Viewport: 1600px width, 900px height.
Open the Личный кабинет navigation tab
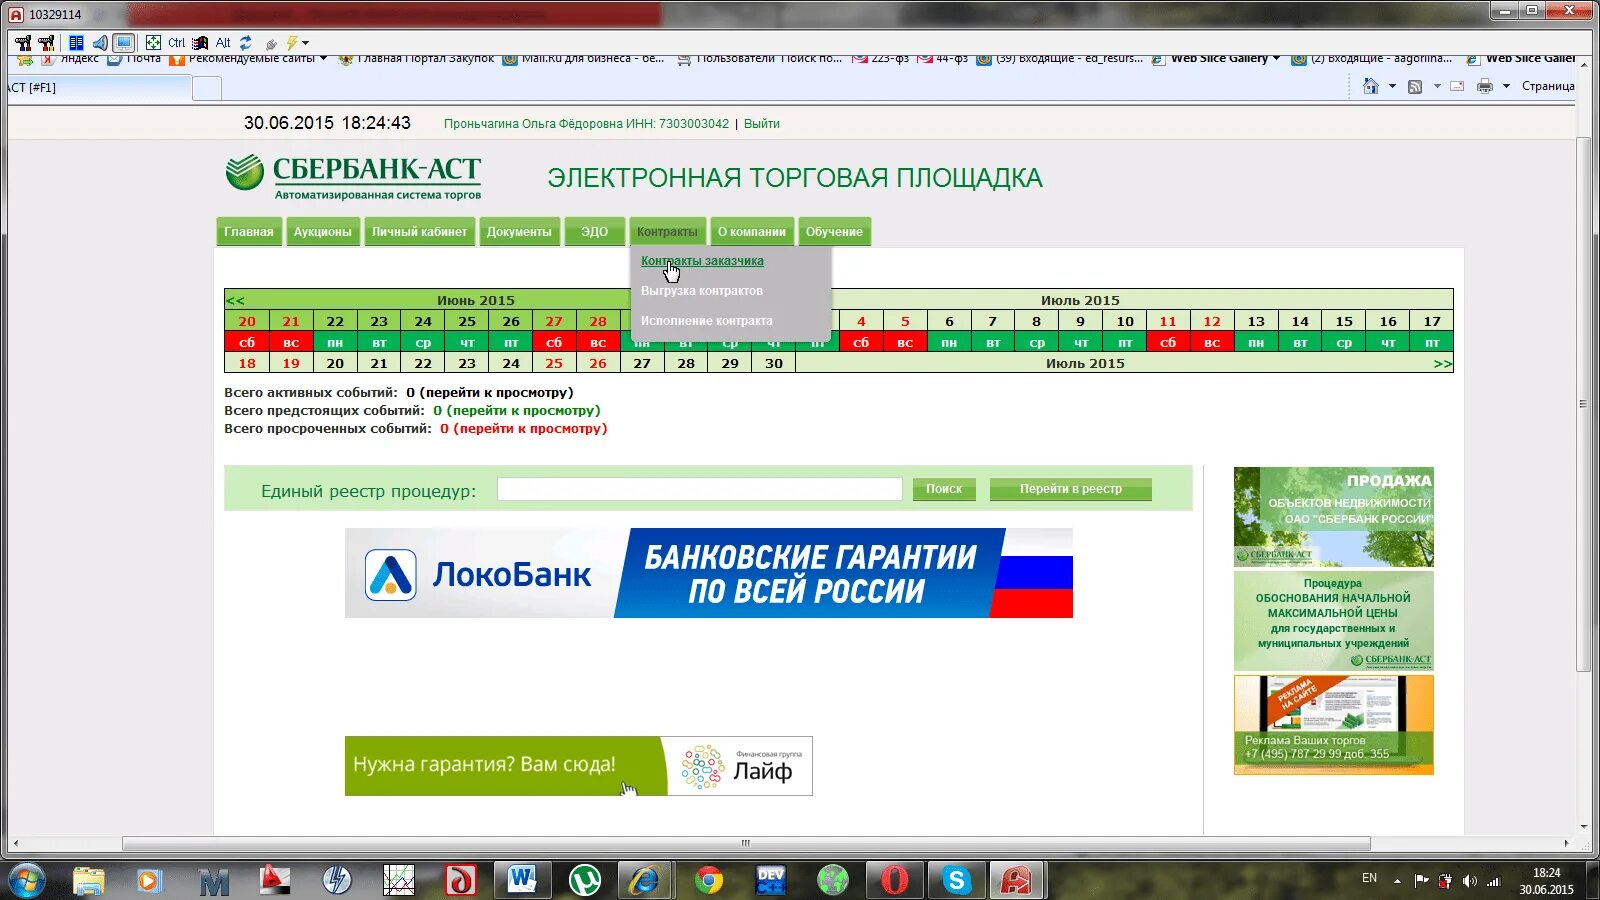[419, 231]
